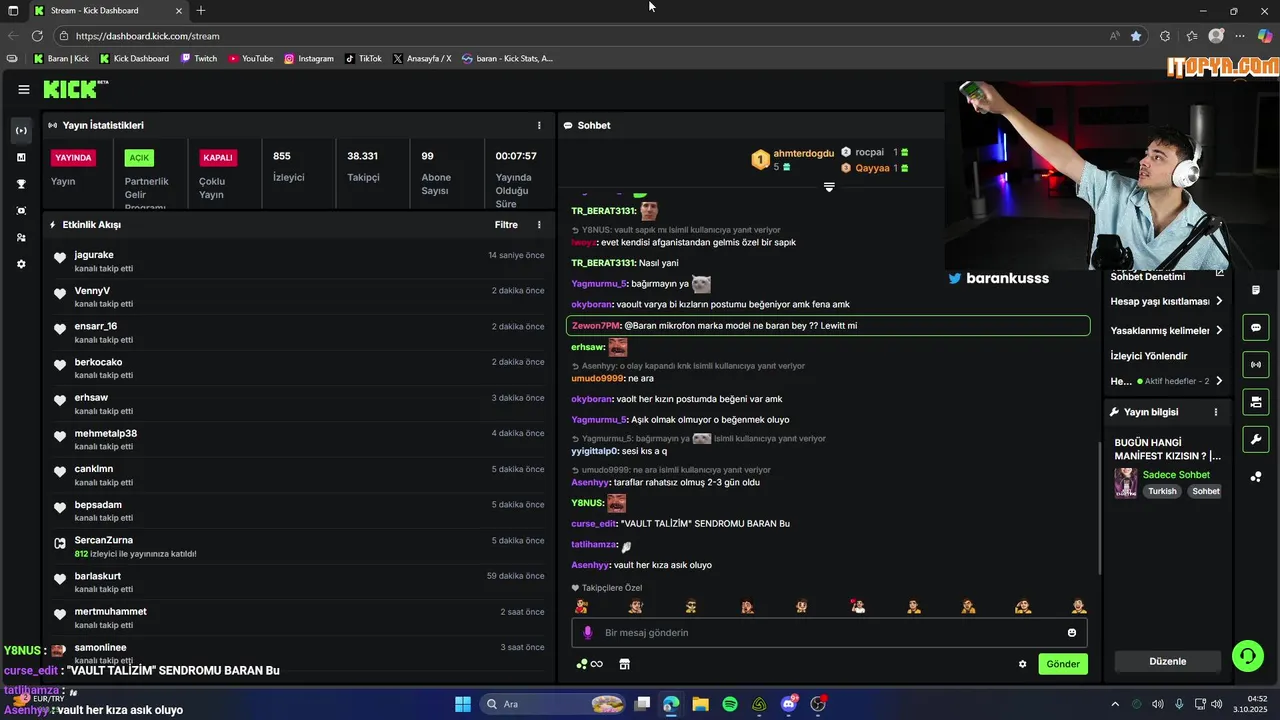The width and height of the screenshot is (1280, 720).
Task: Open Windows Start menu
Action: coord(463,704)
